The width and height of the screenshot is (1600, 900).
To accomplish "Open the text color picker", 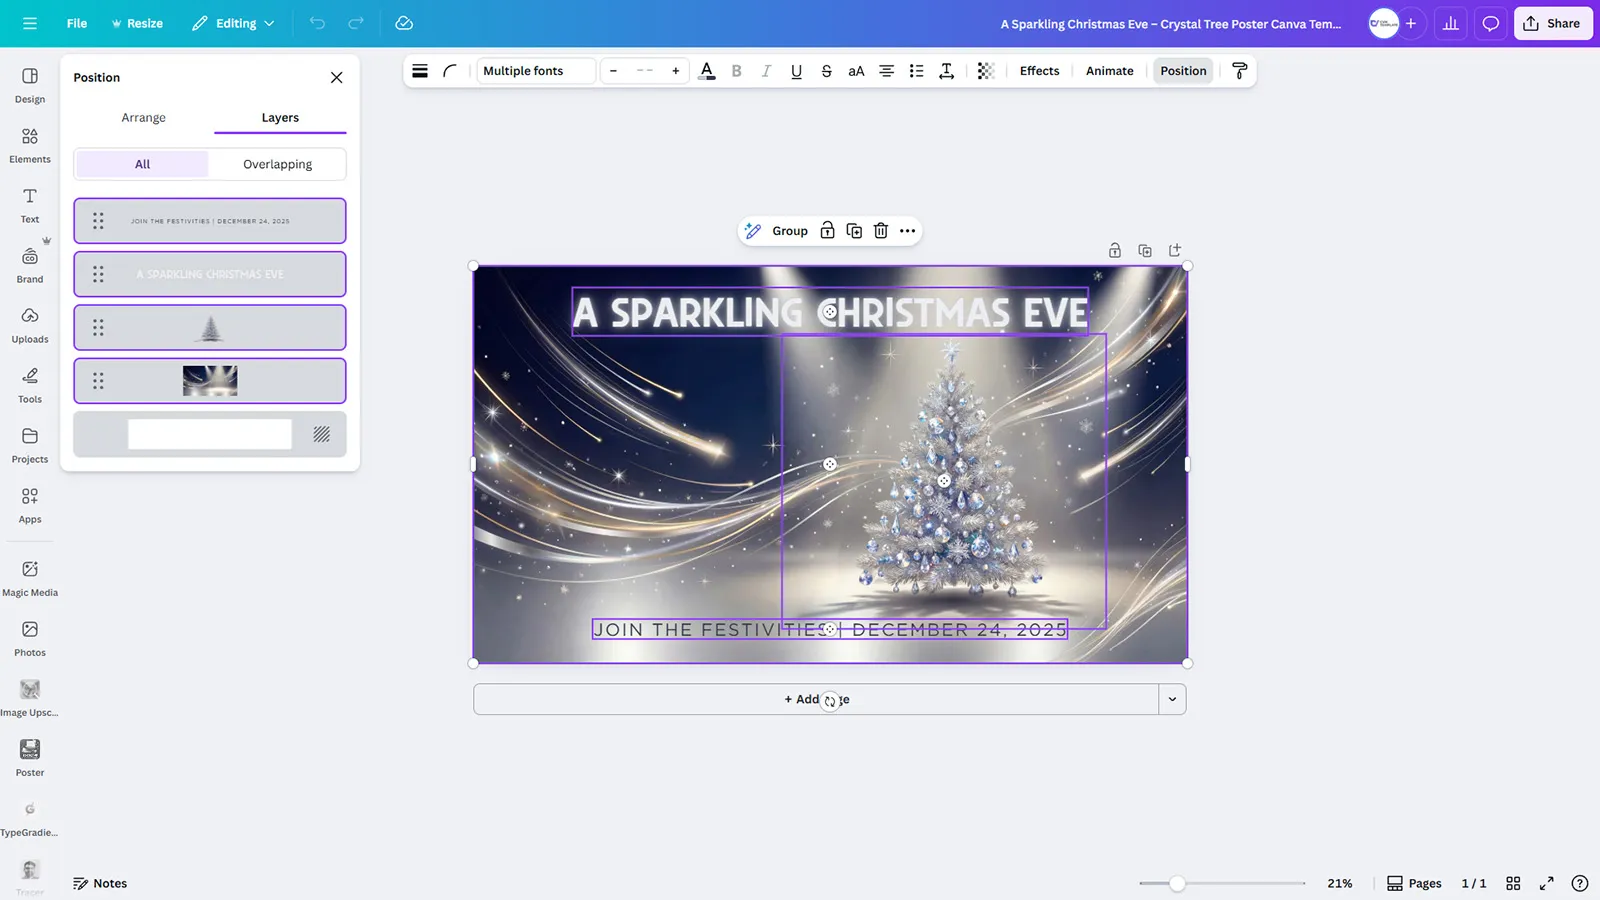I will click(x=707, y=71).
